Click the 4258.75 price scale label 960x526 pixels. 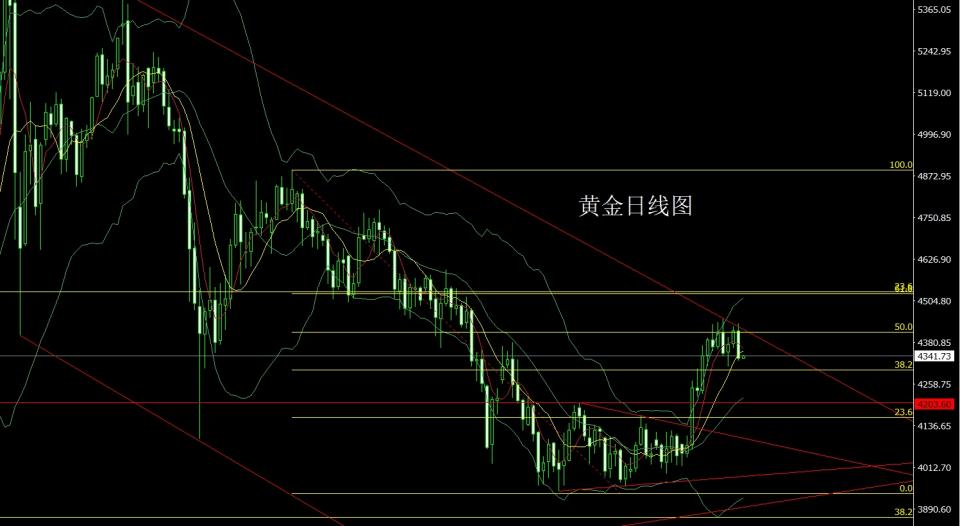coord(934,385)
